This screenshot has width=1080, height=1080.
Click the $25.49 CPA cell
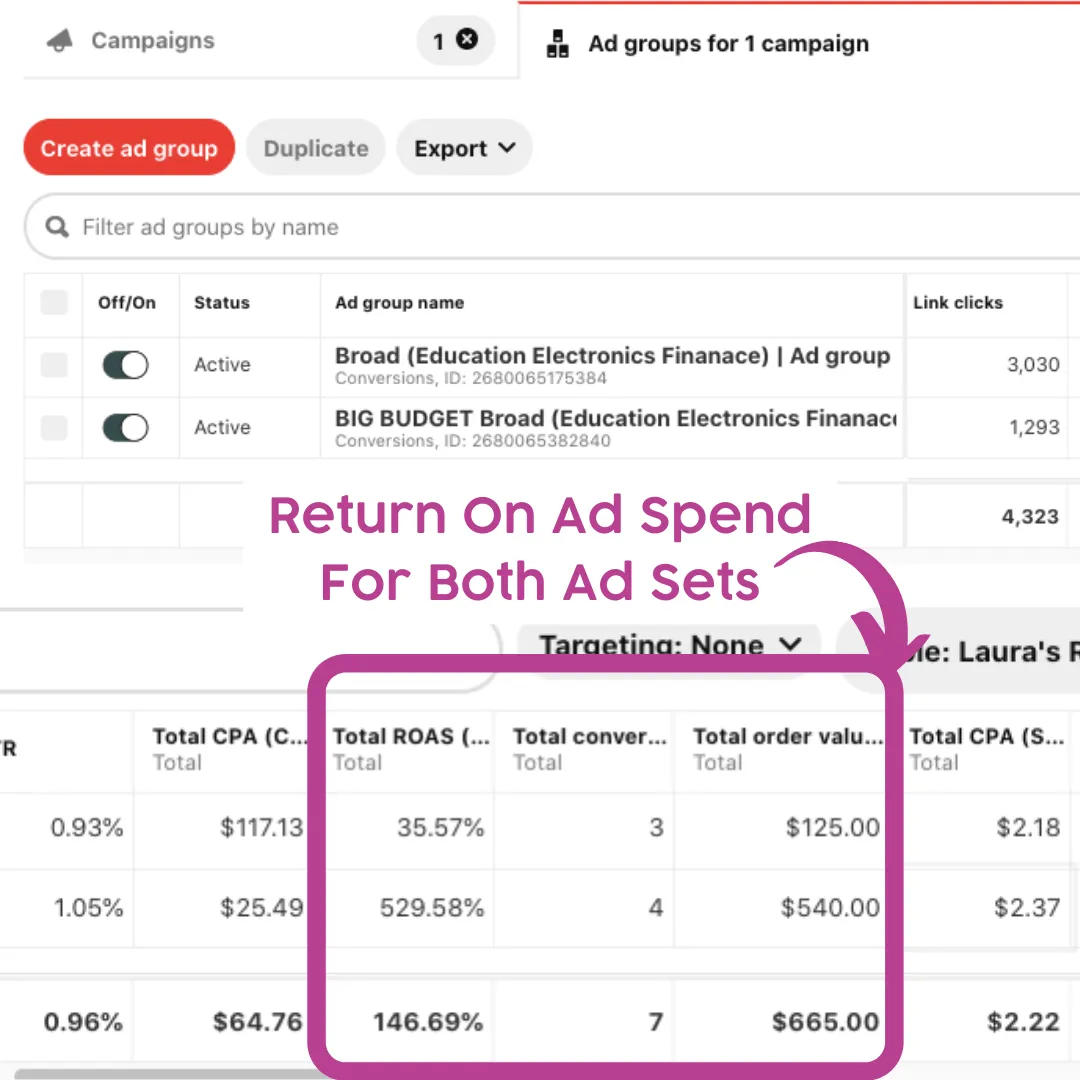[261, 908]
